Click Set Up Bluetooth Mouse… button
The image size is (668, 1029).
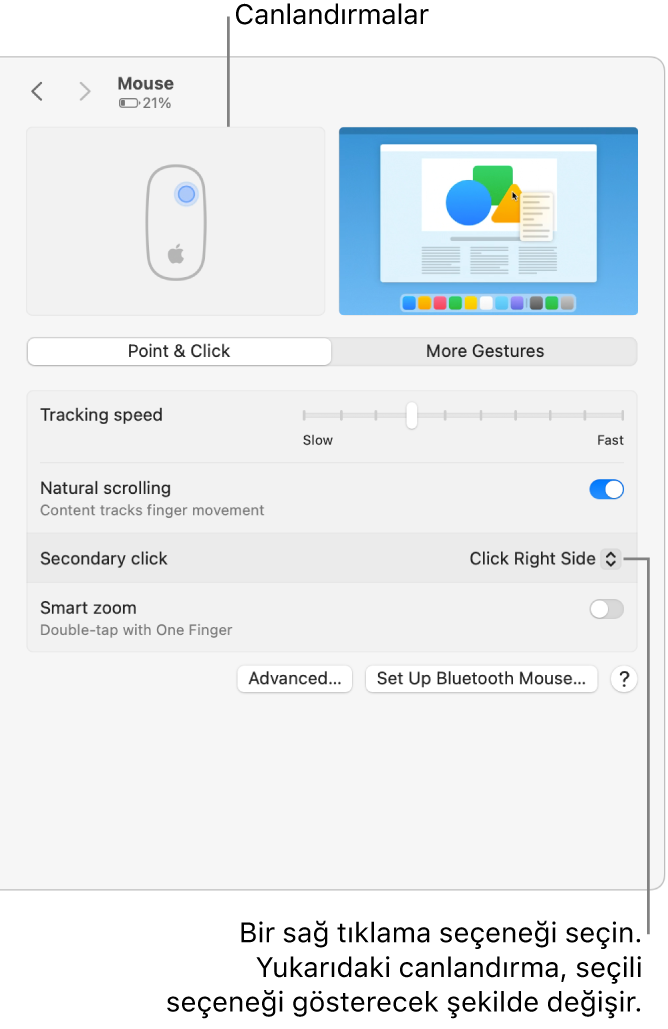tap(481, 679)
